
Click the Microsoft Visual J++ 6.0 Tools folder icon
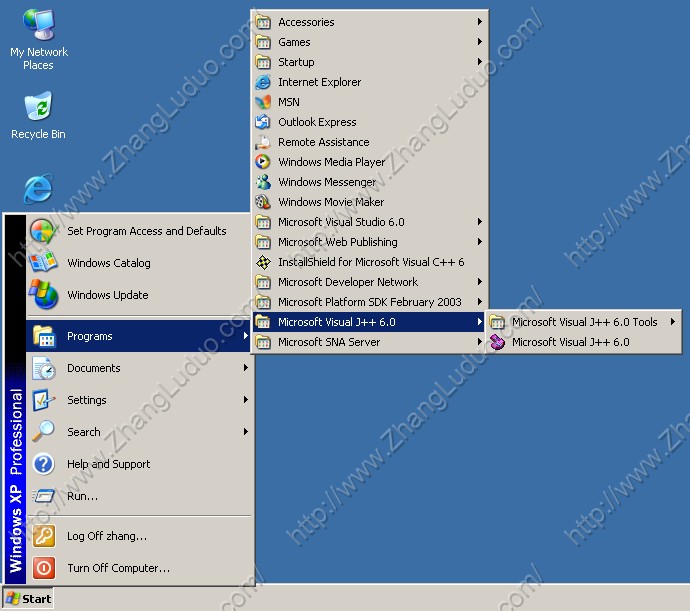[497, 322]
